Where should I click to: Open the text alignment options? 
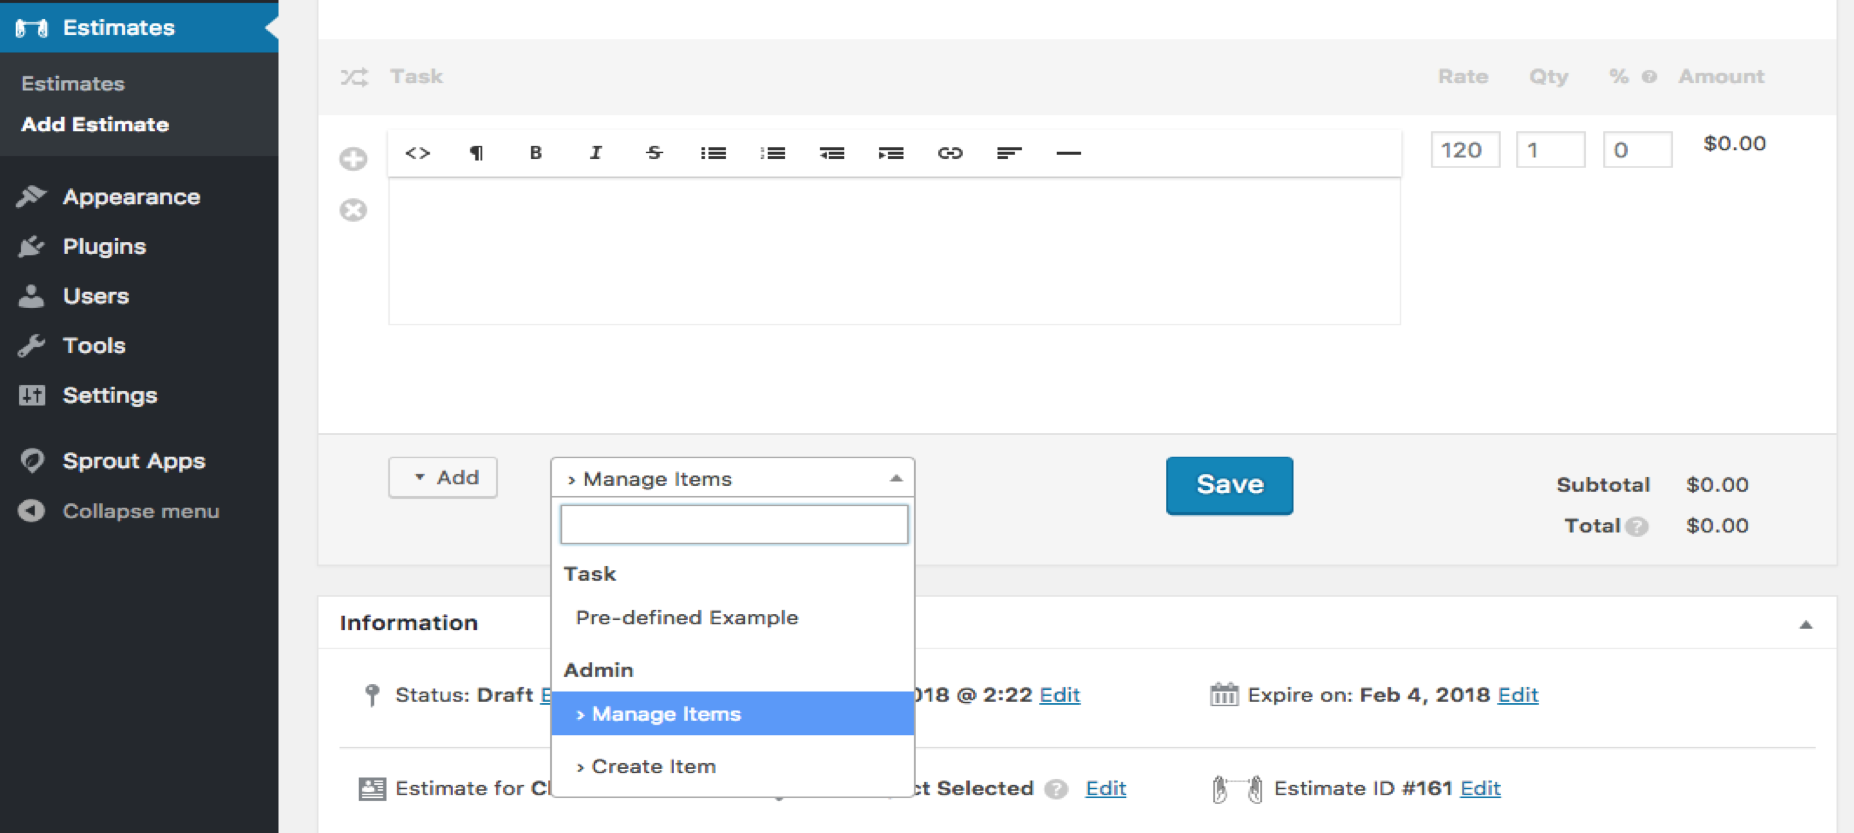click(1008, 153)
